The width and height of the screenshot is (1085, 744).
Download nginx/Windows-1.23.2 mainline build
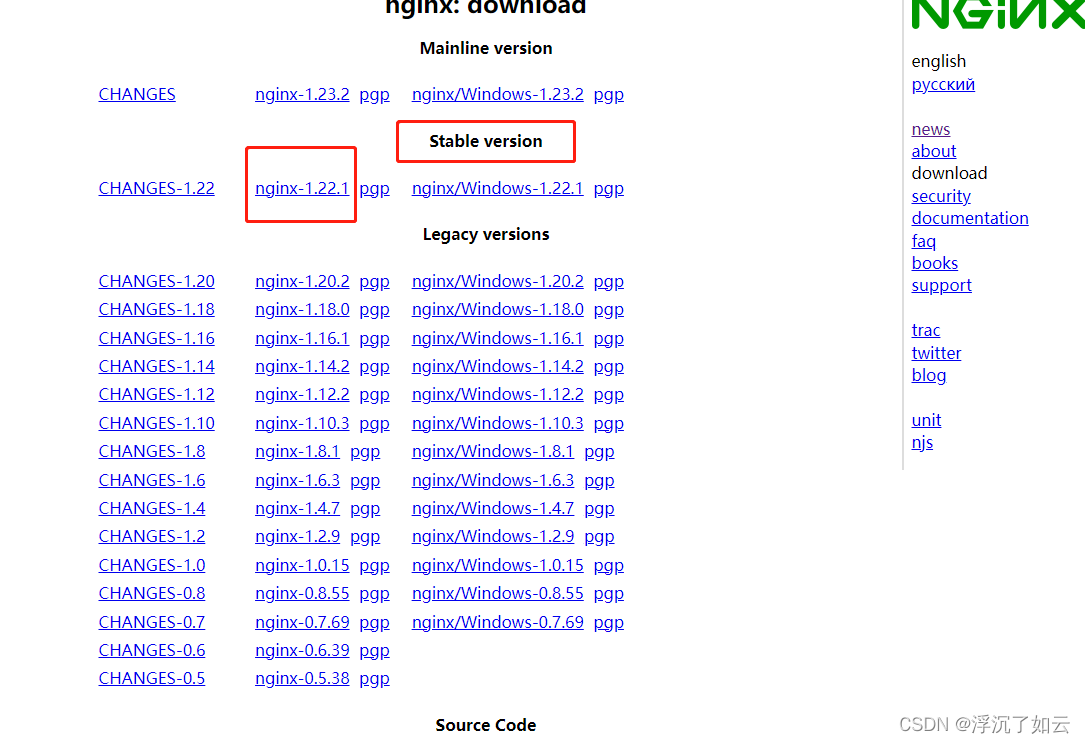498,94
